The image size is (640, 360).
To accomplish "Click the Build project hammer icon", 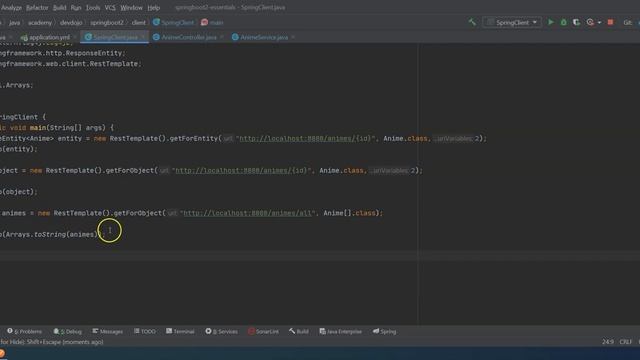I will pyautogui.click(x=472, y=22).
